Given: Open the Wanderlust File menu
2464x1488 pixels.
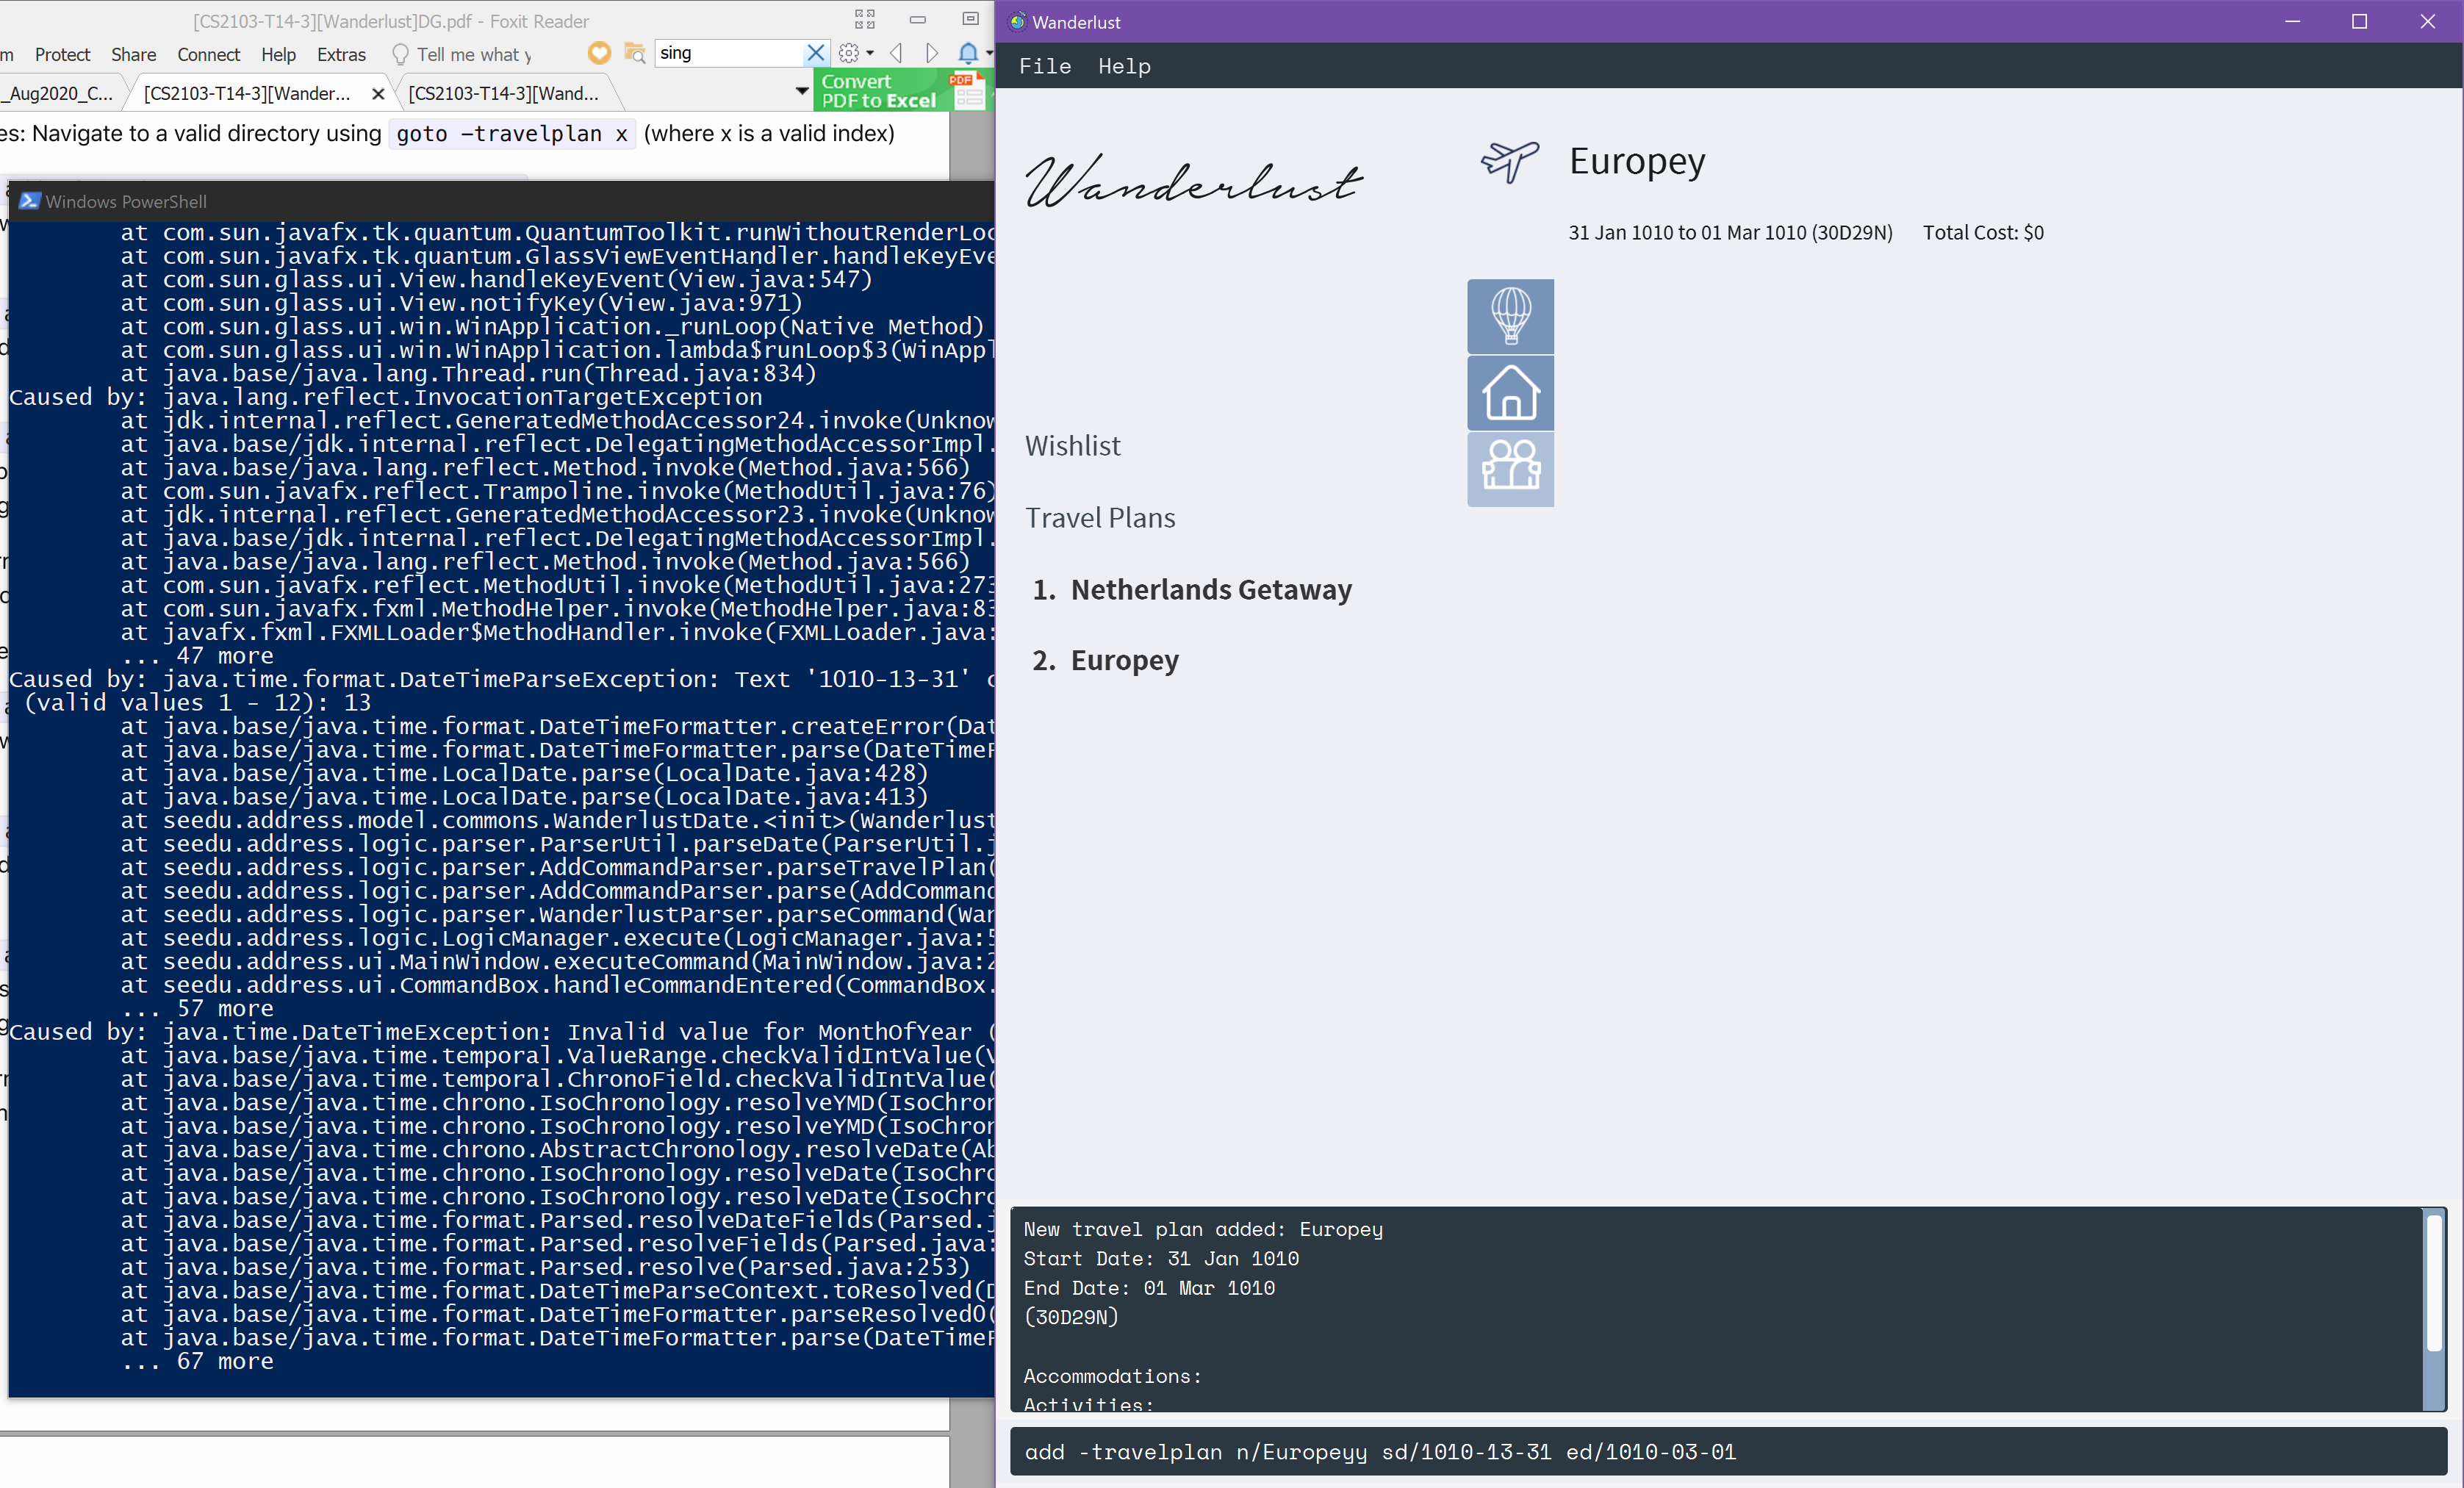Looking at the screenshot, I should (x=1044, y=66).
